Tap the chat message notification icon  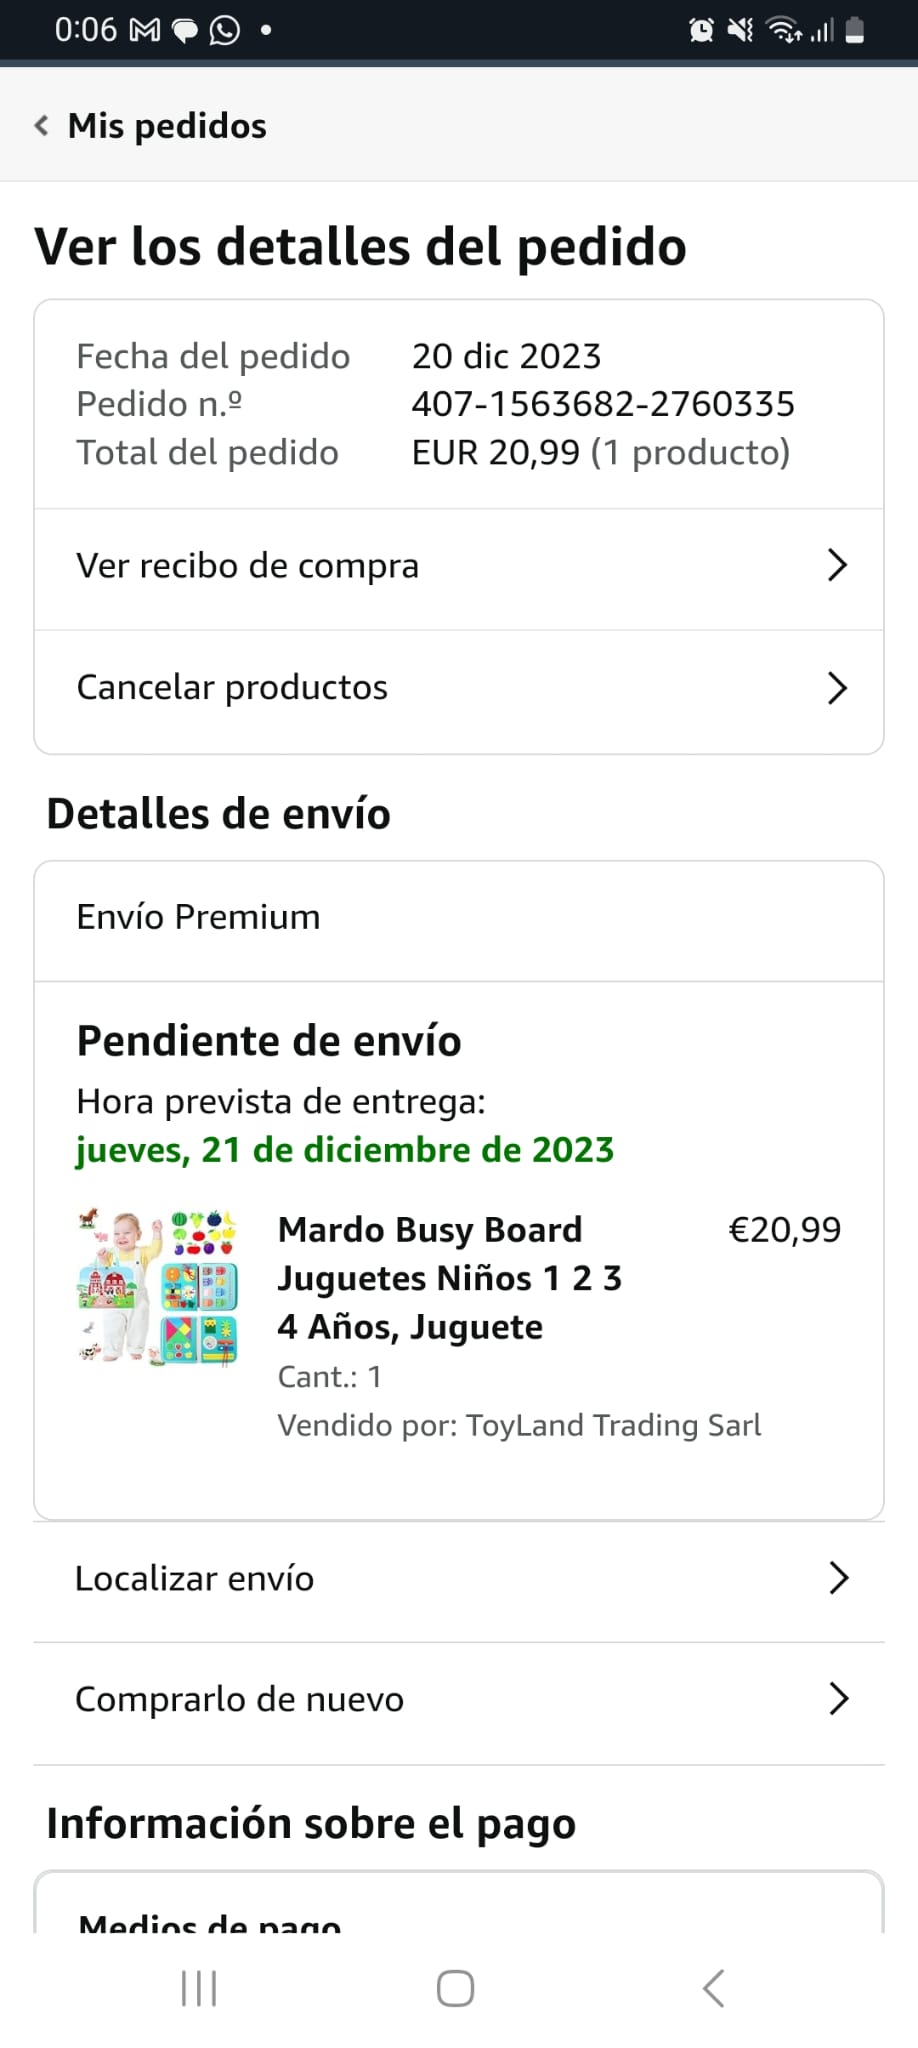pos(186,31)
